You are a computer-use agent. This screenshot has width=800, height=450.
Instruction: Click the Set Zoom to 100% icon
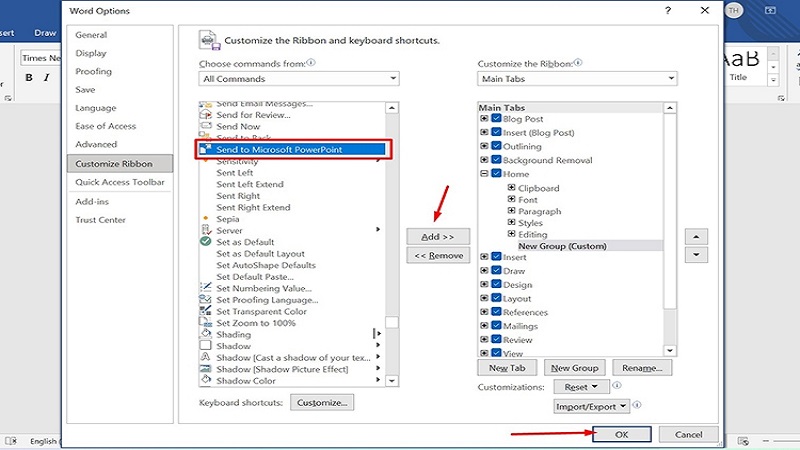point(206,322)
